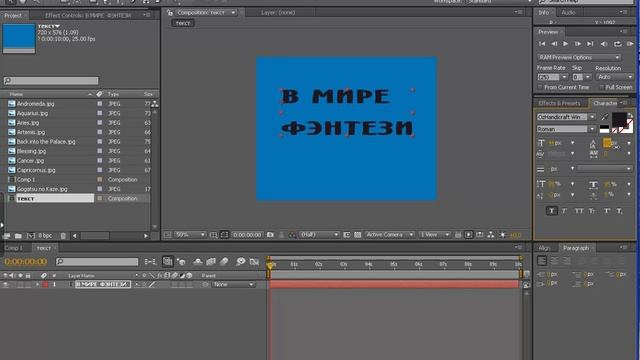Click Project panel search field
Viewport: 640px width, 360px height.
51,81
